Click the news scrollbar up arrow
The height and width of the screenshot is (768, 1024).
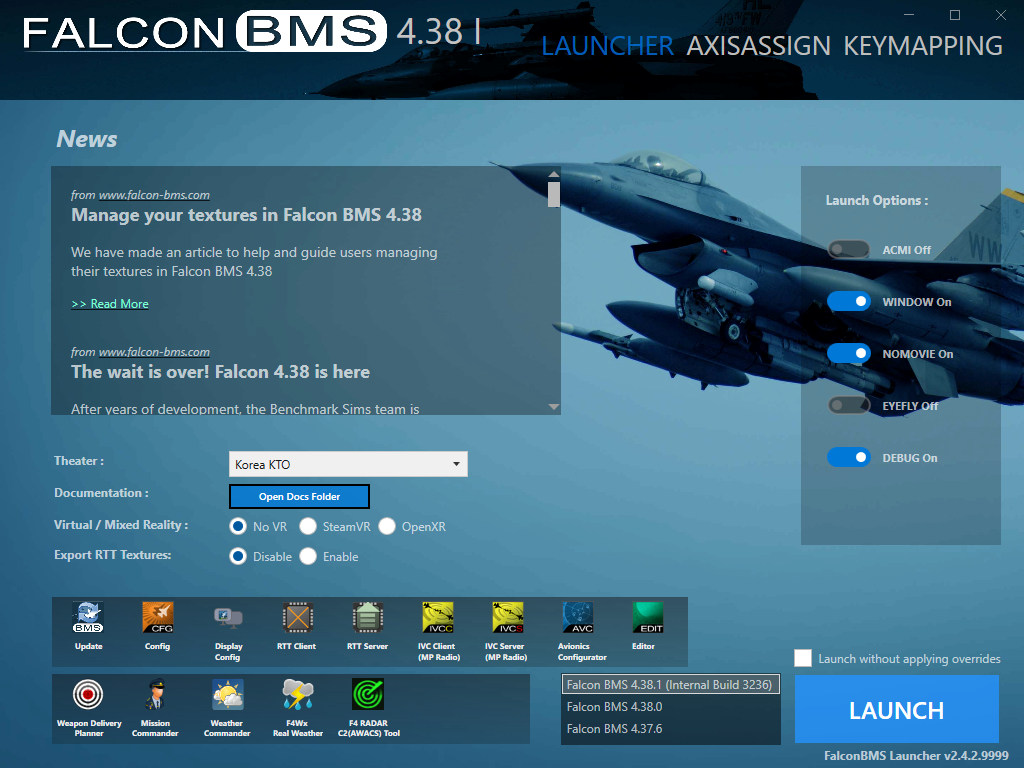pos(554,174)
